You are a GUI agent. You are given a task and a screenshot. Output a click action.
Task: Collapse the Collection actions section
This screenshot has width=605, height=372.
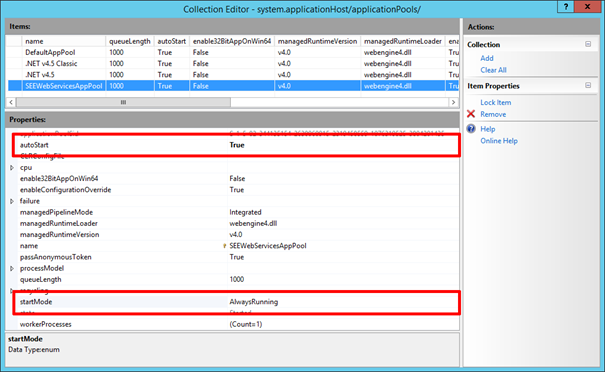click(x=588, y=44)
